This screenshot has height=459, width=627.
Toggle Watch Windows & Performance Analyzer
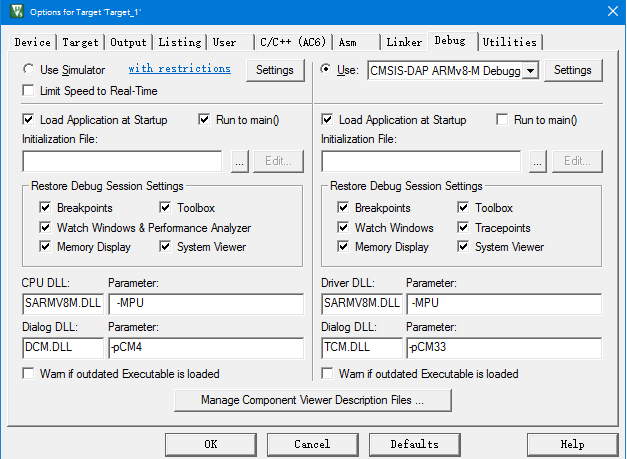tap(45, 228)
